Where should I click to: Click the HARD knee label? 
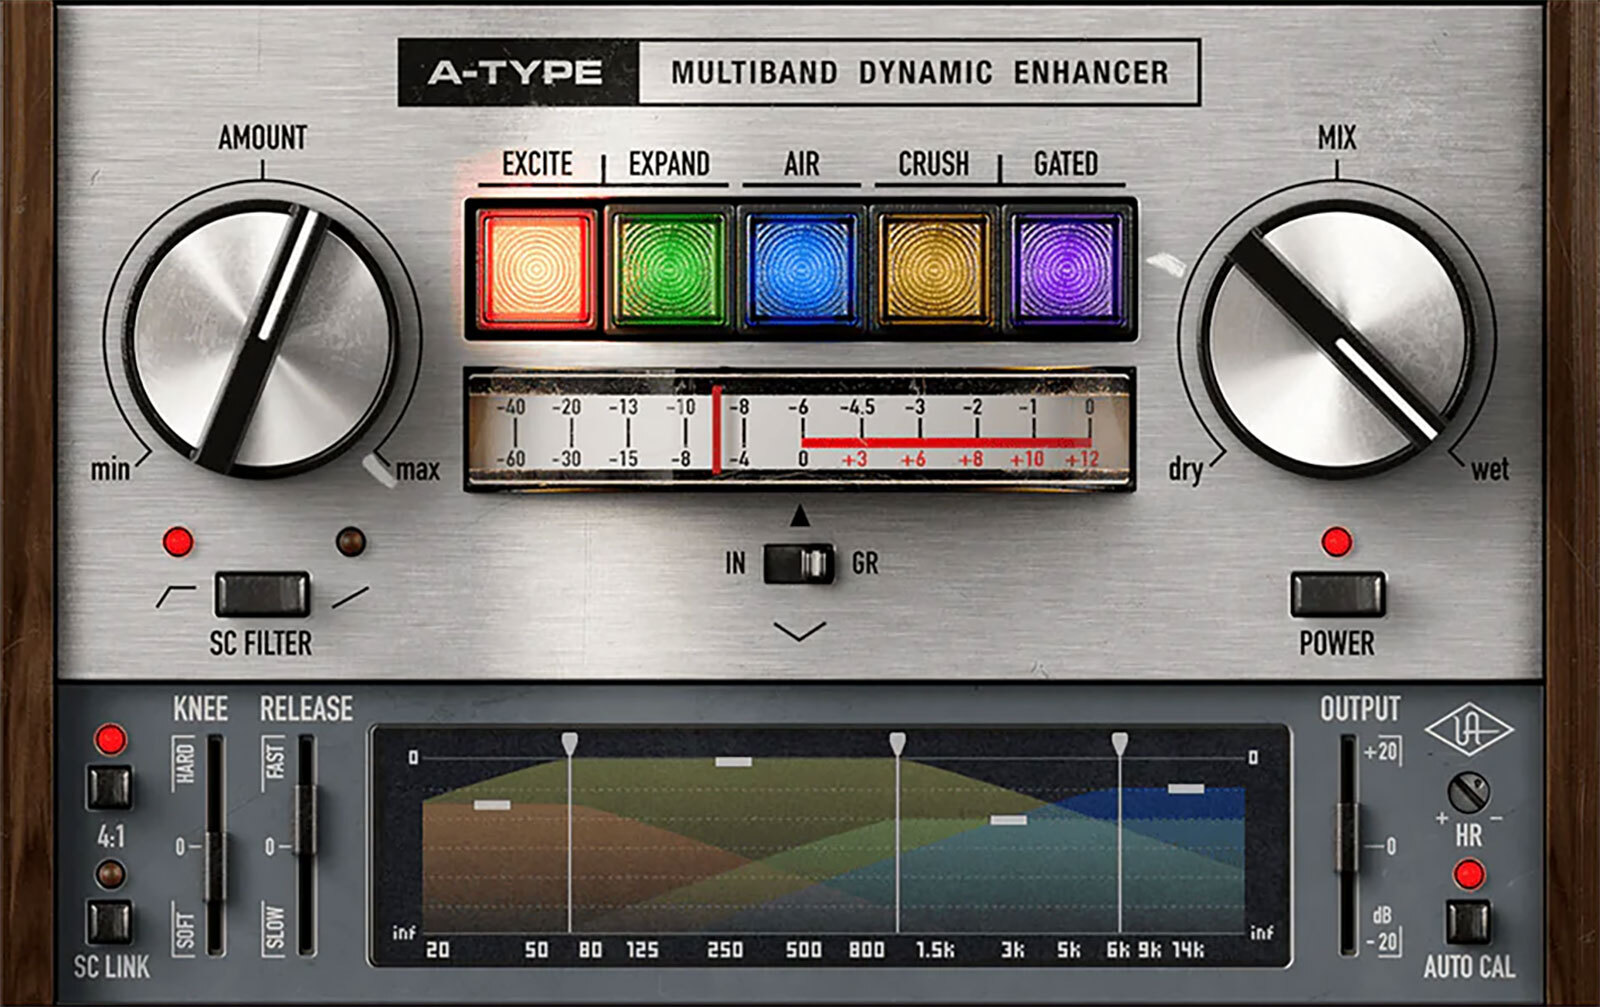185,763
